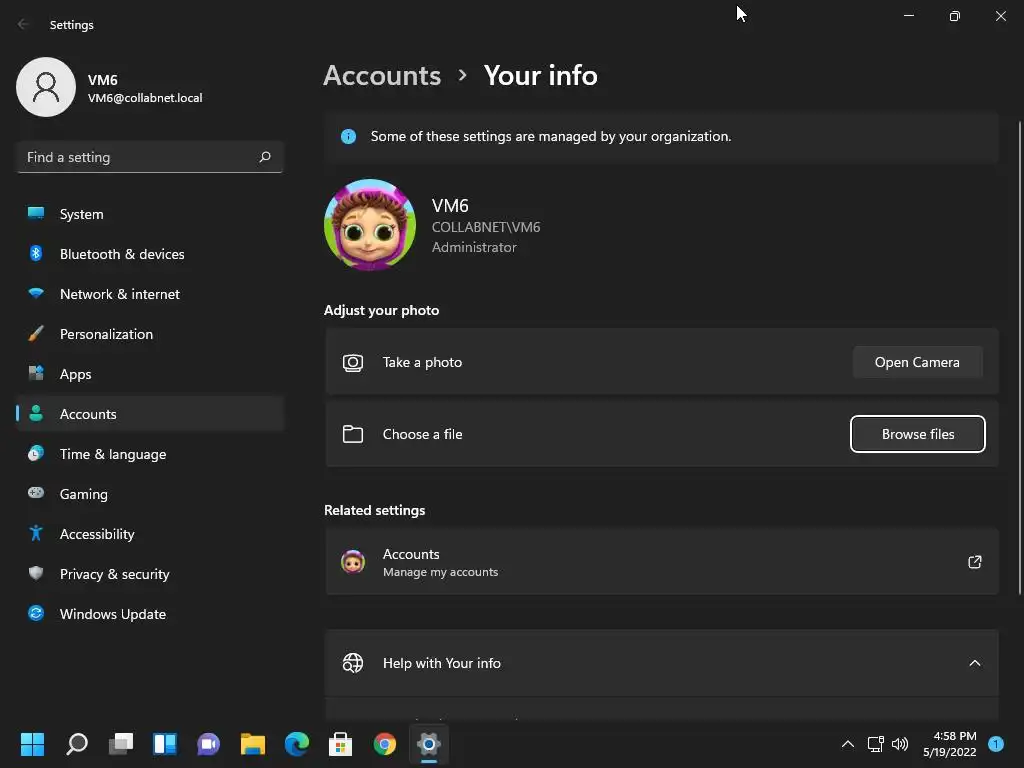This screenshot has width=1024, height=768.
Task: Open Accounts Manage my accounts row
Action: 662,562
